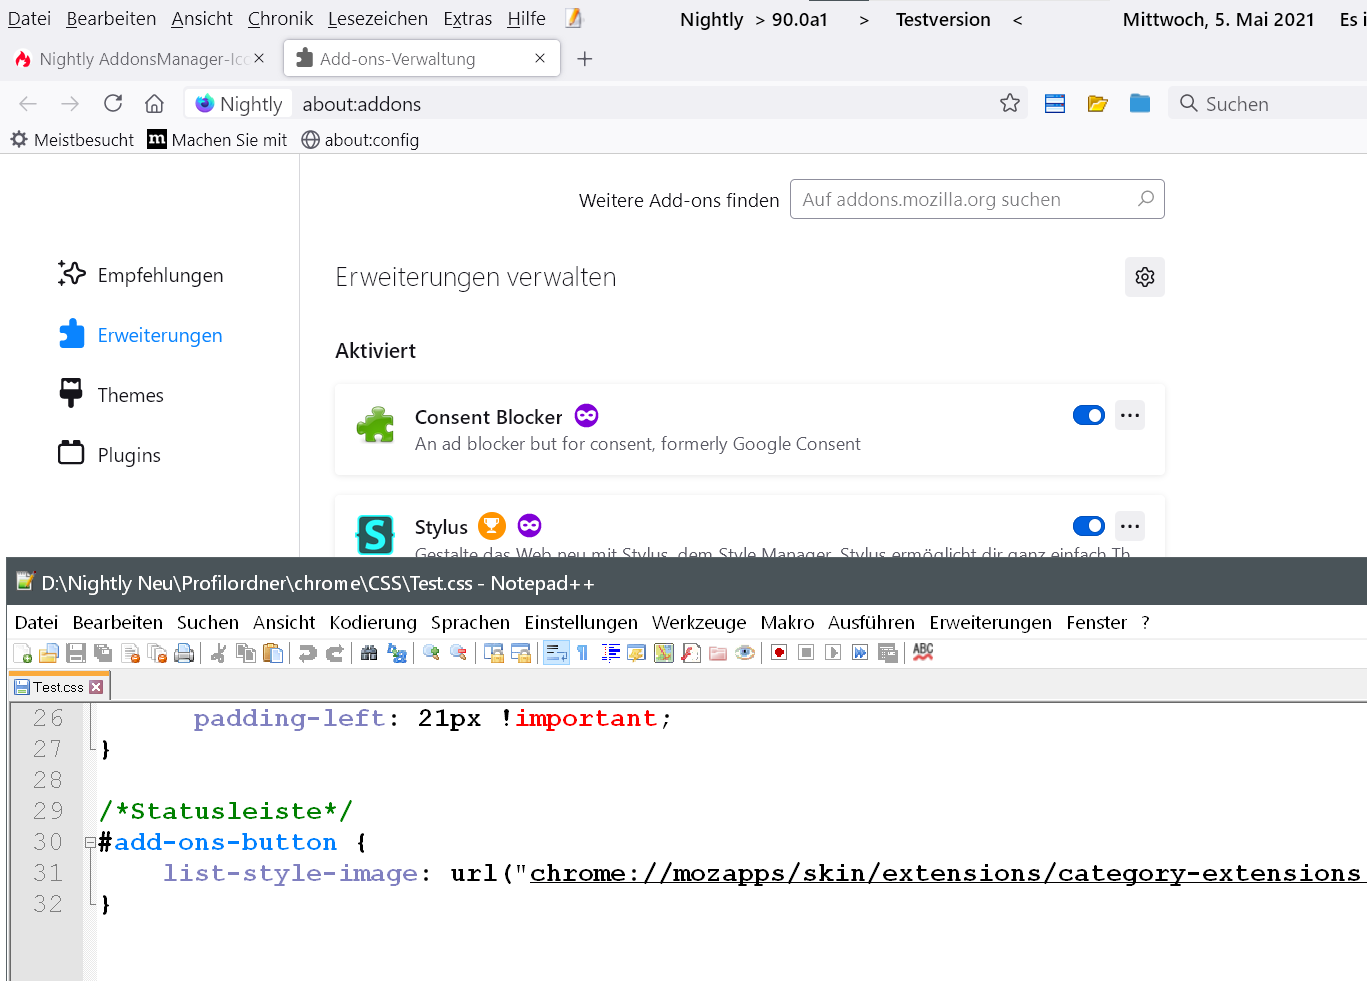Click the spell check ABC icon
Image resolution: width=1367 pixels, height=981 pixels.
pyautogui.click(x=923, y=652)
